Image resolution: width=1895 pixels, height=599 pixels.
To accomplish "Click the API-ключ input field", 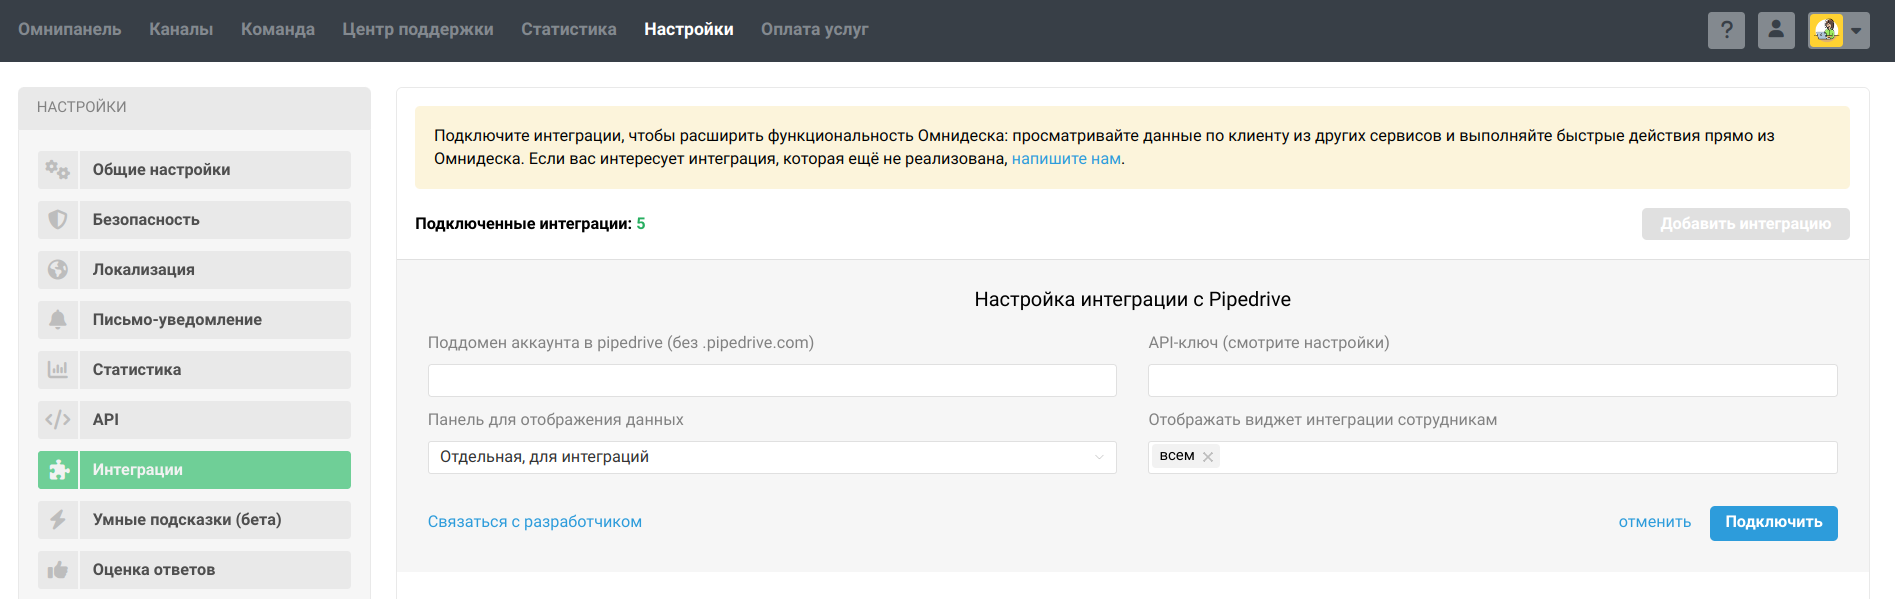I will click(1493, 380).
